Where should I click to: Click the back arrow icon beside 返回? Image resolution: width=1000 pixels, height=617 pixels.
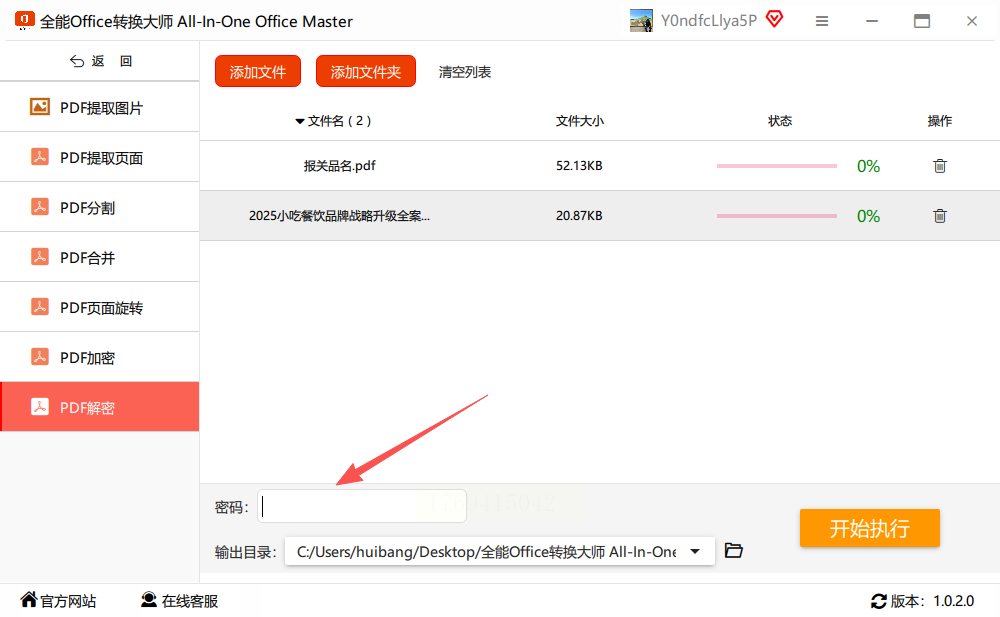coord(77,61)
